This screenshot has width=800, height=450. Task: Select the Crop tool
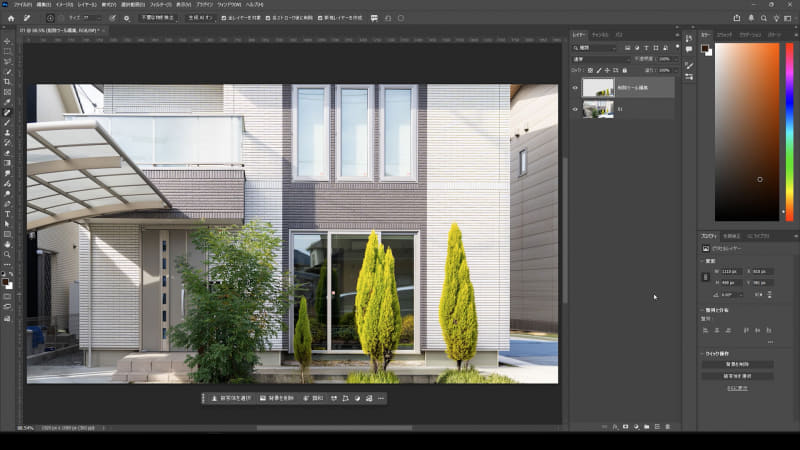tap(7, 82)
